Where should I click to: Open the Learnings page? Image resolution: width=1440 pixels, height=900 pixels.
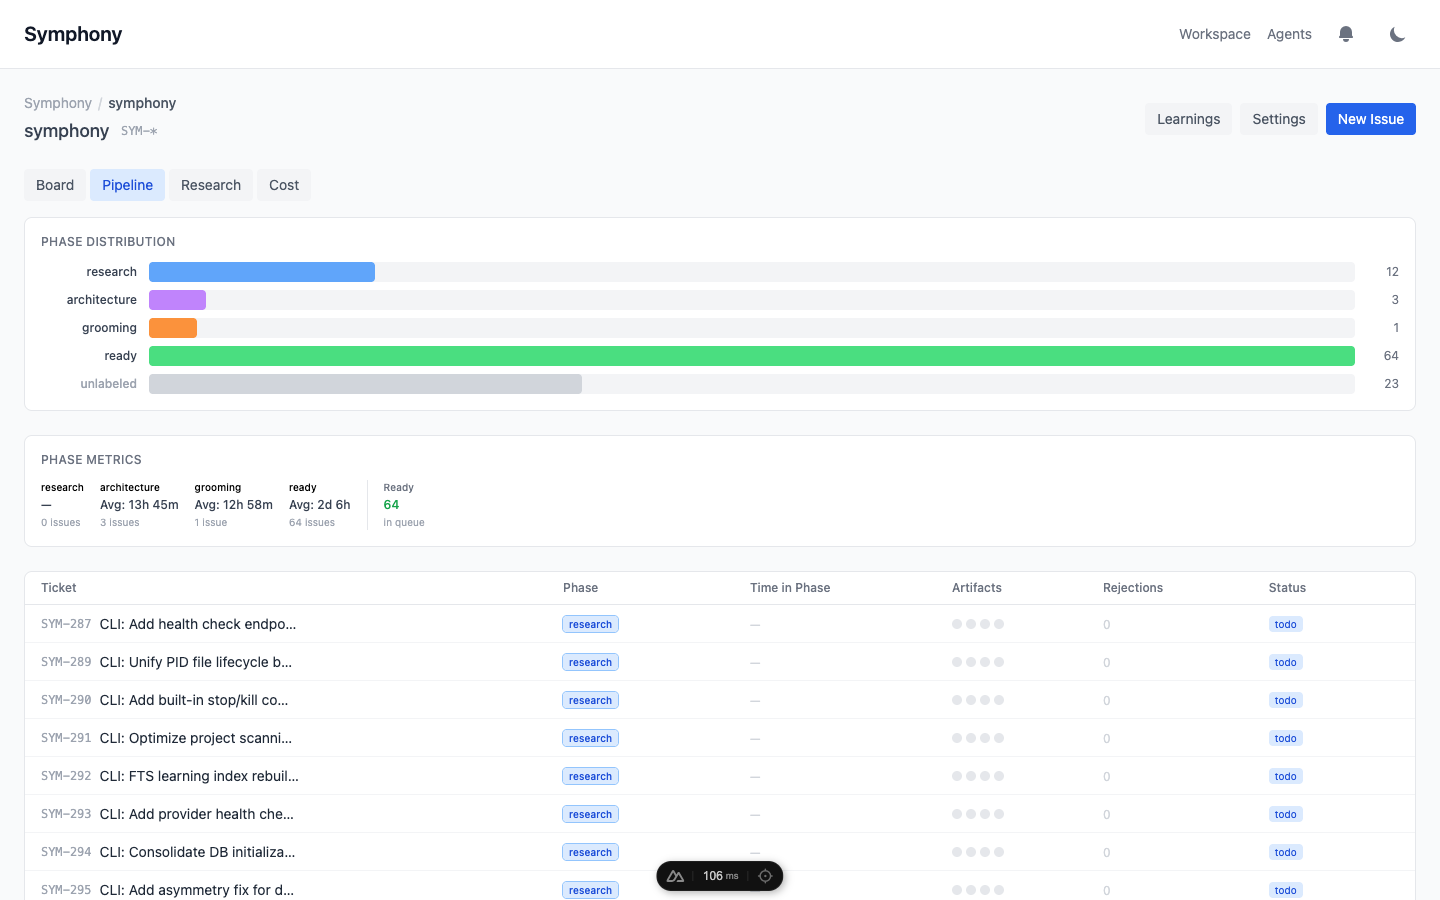pyautogui.click(x=1188, y=119)
